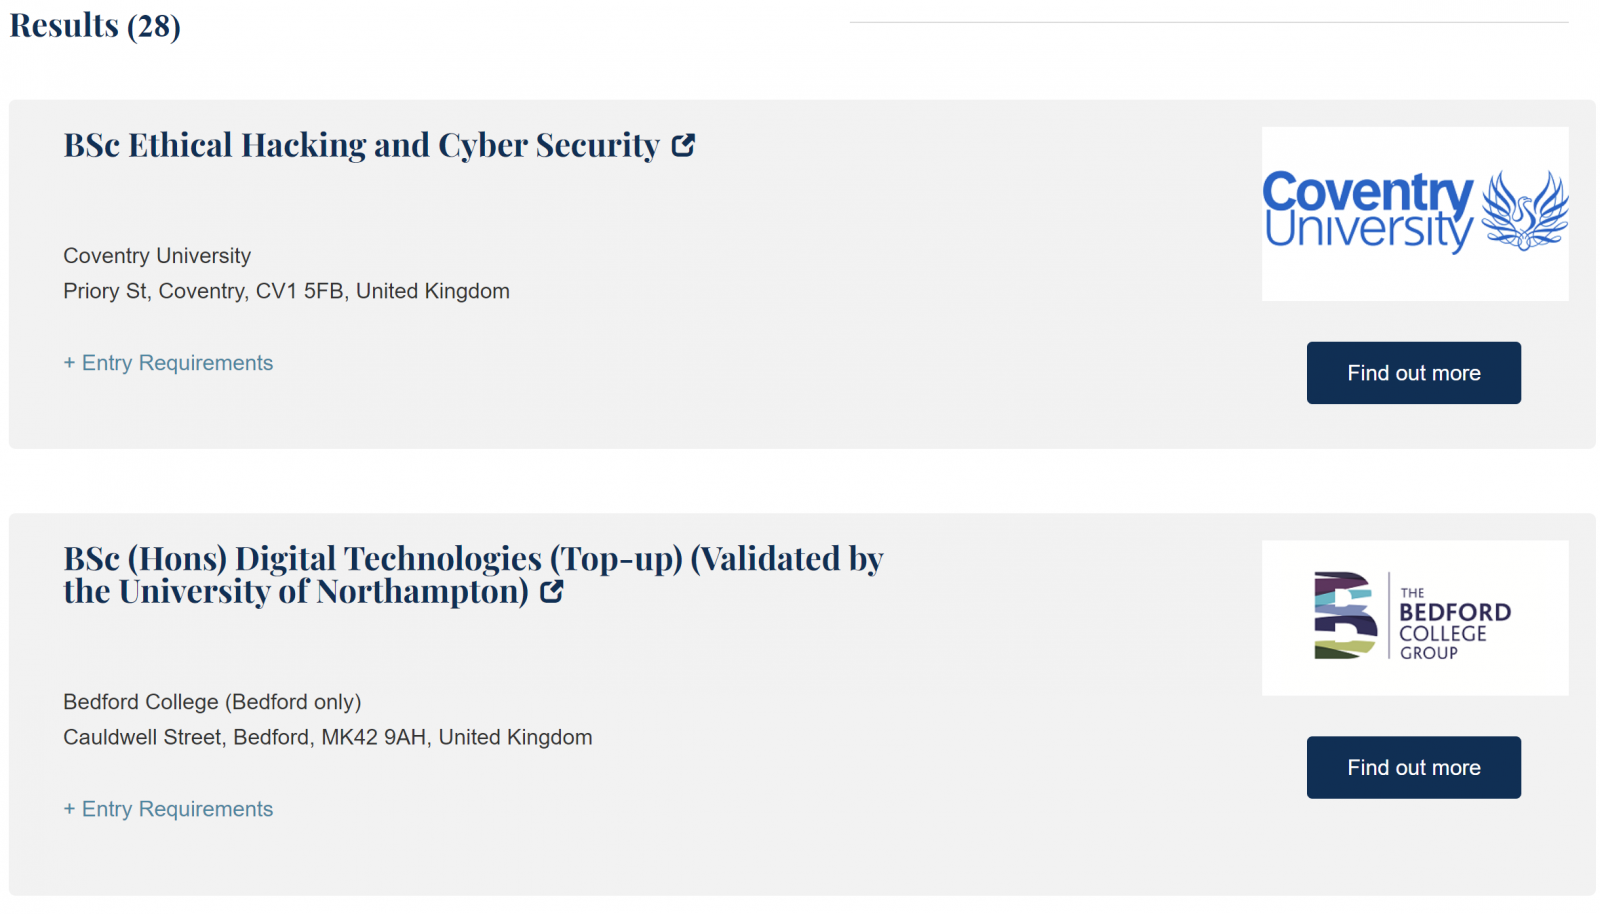Click the Bedford College Group 'B' emblem
This screenshot has width=1600, height=914.
click(x=1345, y=615)
